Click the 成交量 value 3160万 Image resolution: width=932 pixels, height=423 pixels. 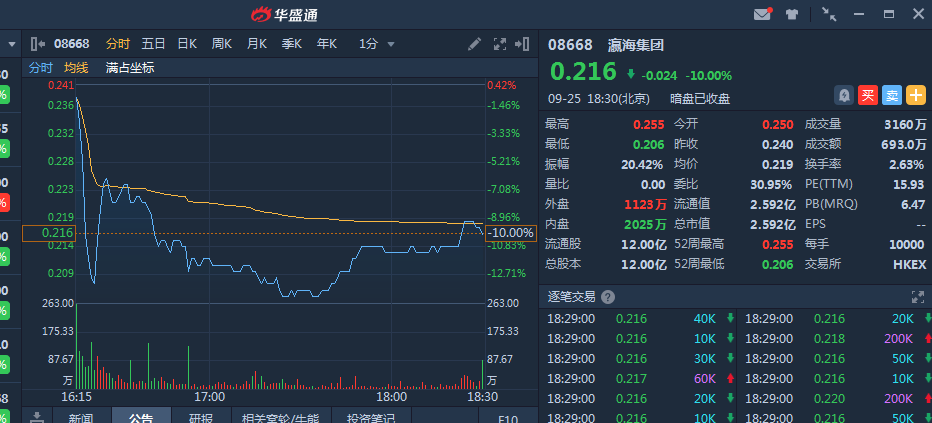click(x=905, y=125)
